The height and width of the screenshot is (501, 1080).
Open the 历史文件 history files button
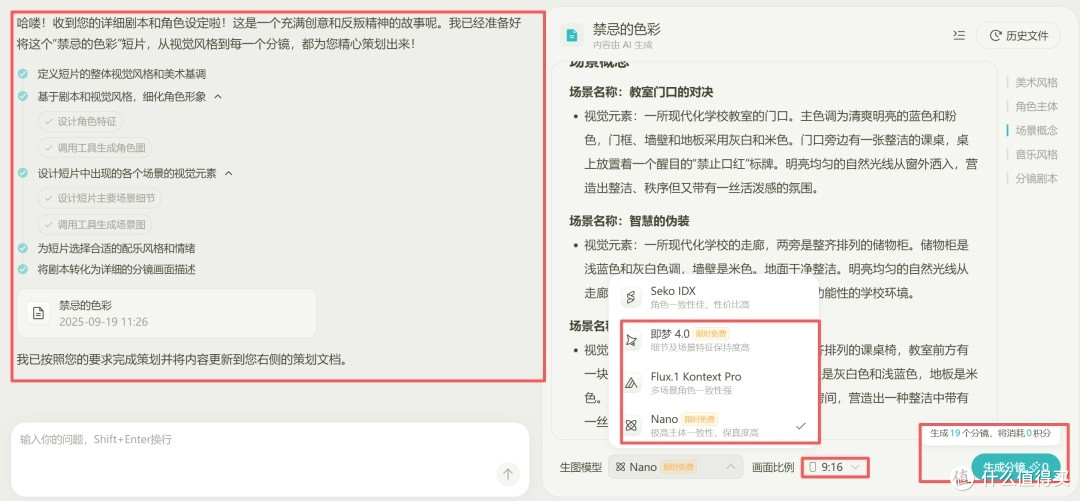(x=1018, y=35)
